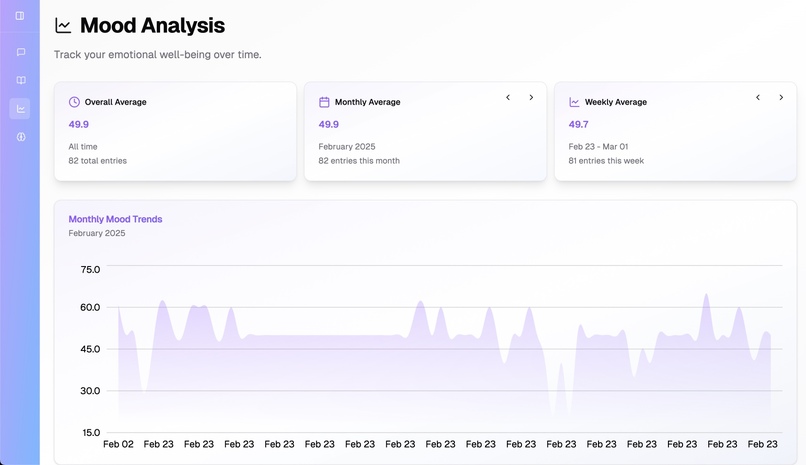Open the chat bubble icon in sidebar
Image resolution: width=806 pixels, height=465 pixels.
[21, 52]
